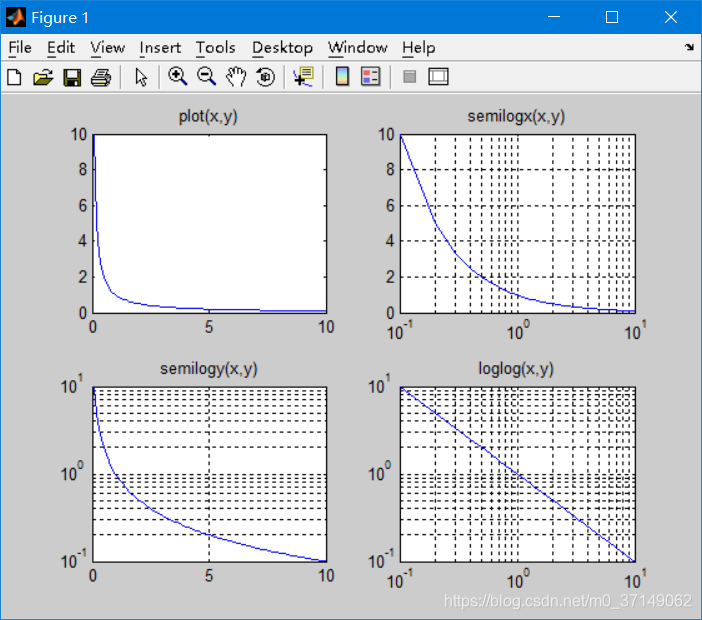The width and height of the screenshot is (702, 620).
Task: Save the figure with the floppy disk icon
Action: [72, 77]
